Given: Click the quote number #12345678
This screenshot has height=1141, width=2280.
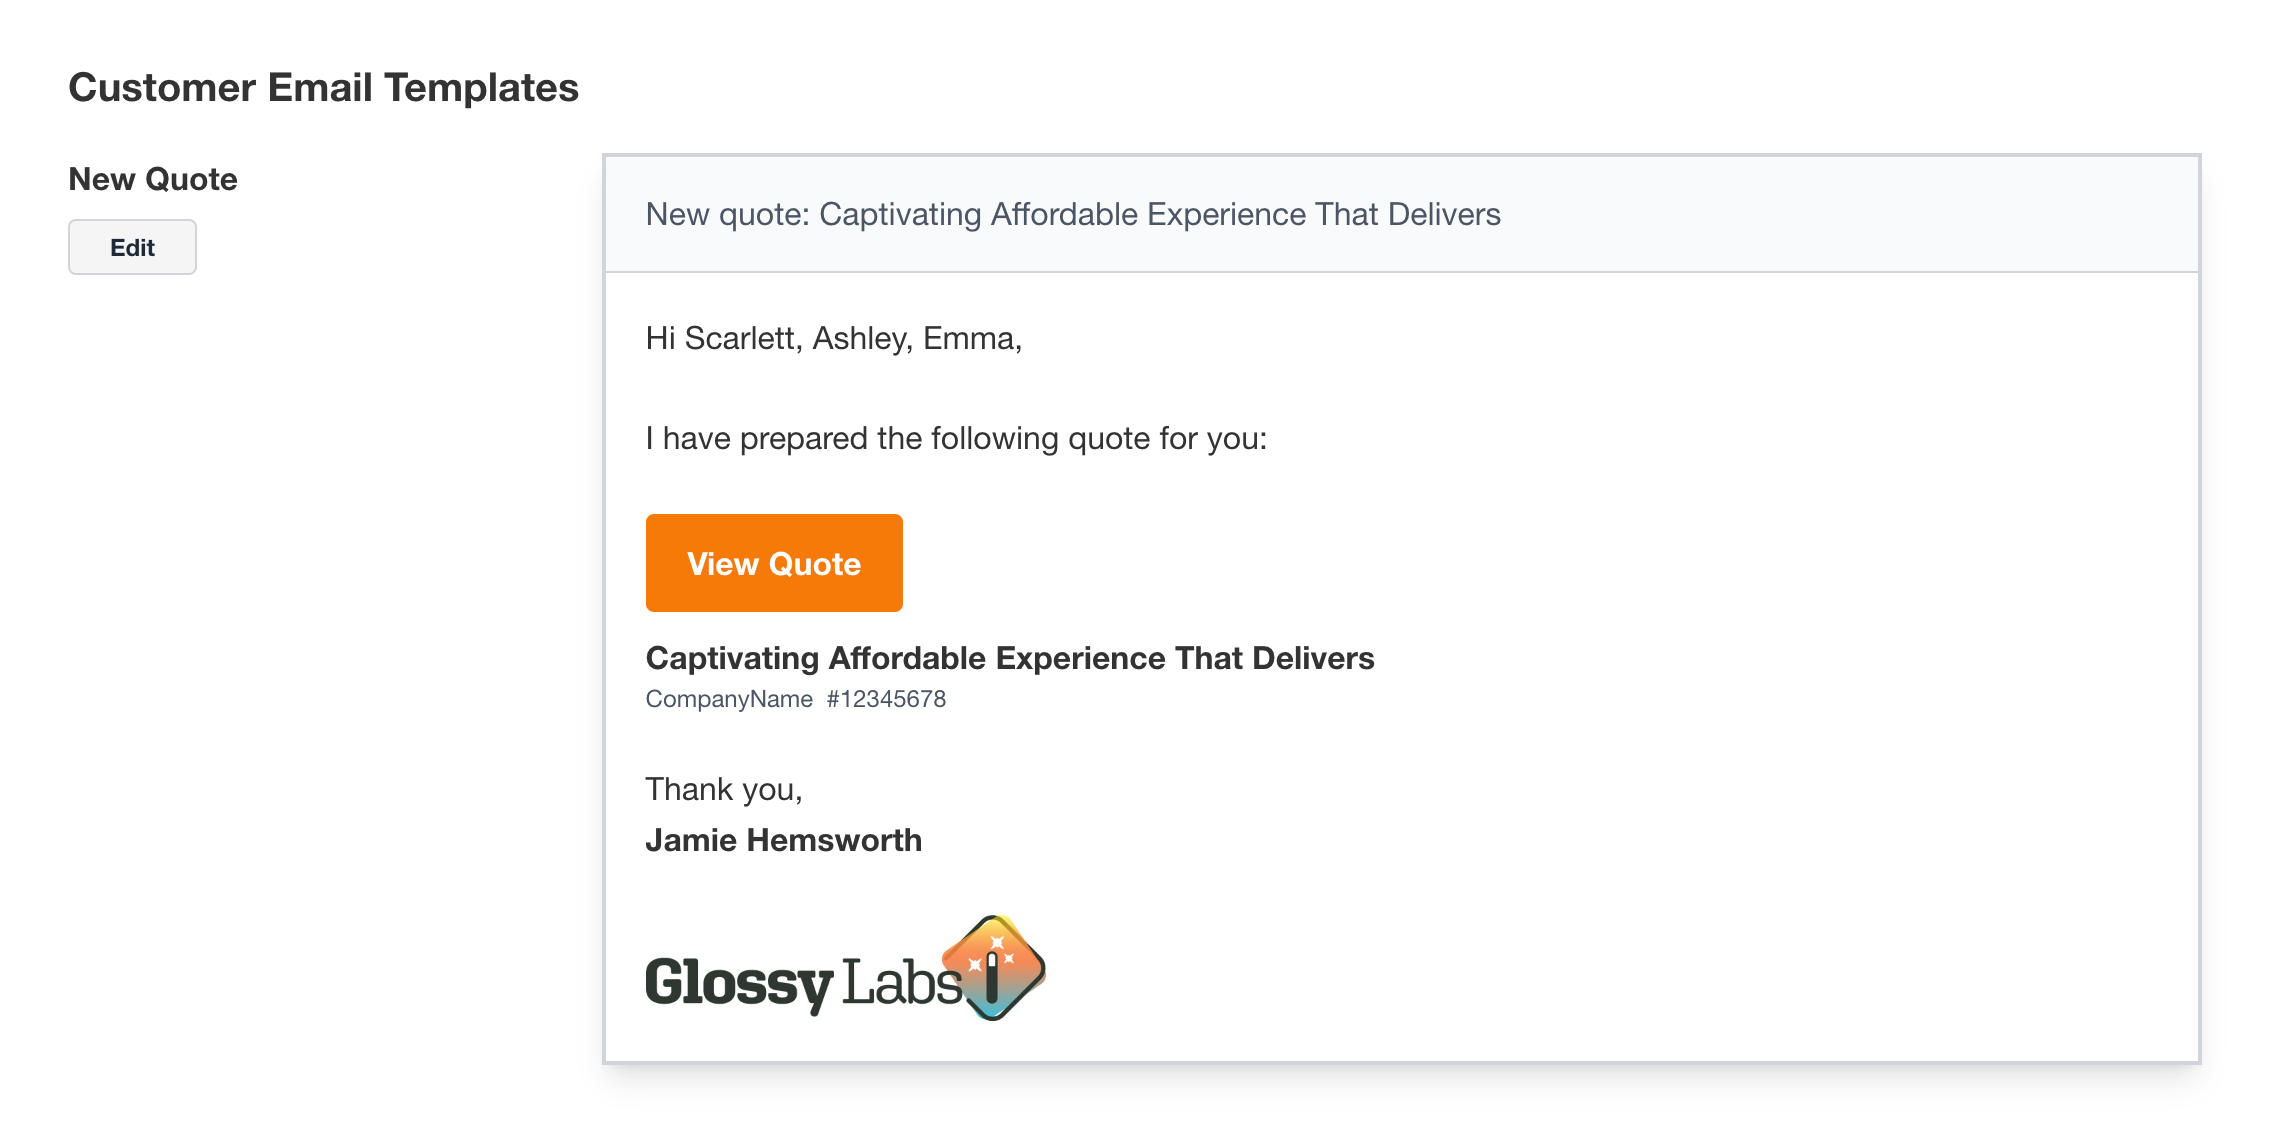Looking at the screenshot, I should (886, 699).
